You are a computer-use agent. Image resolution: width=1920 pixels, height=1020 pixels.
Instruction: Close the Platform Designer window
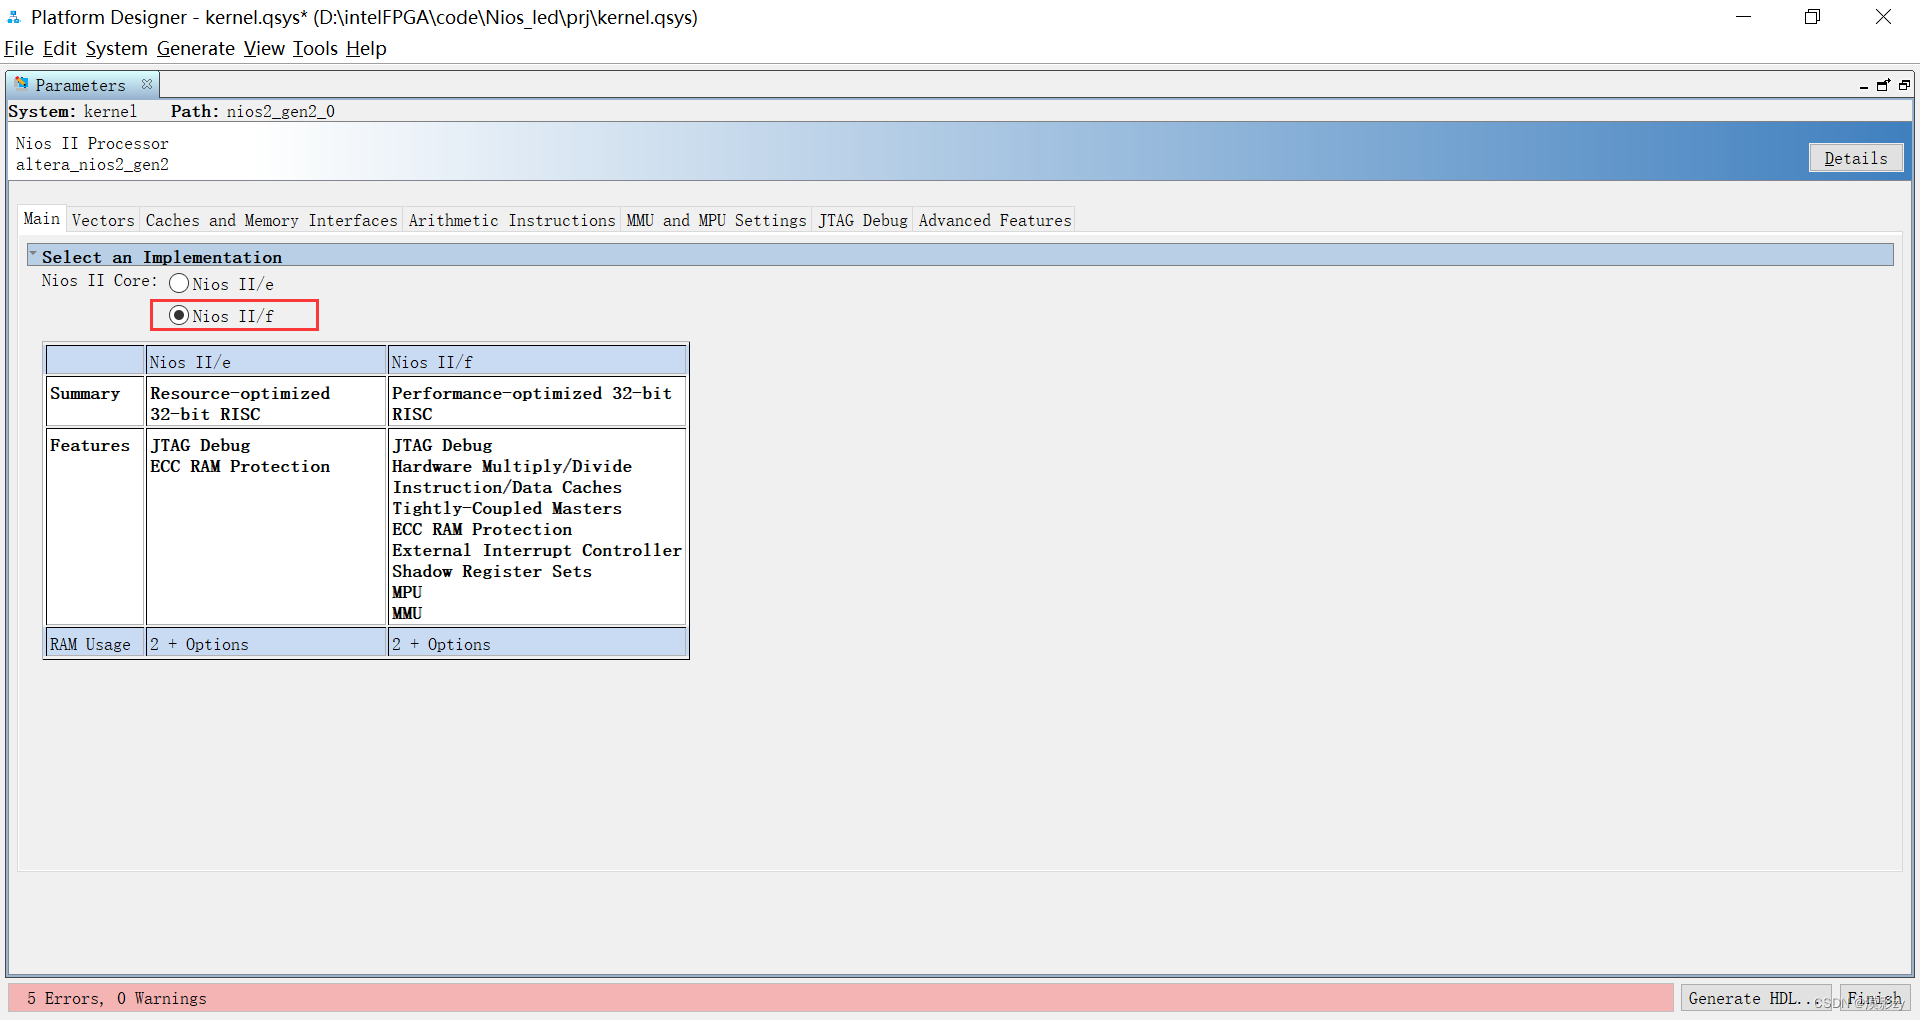pos(1883,17)
